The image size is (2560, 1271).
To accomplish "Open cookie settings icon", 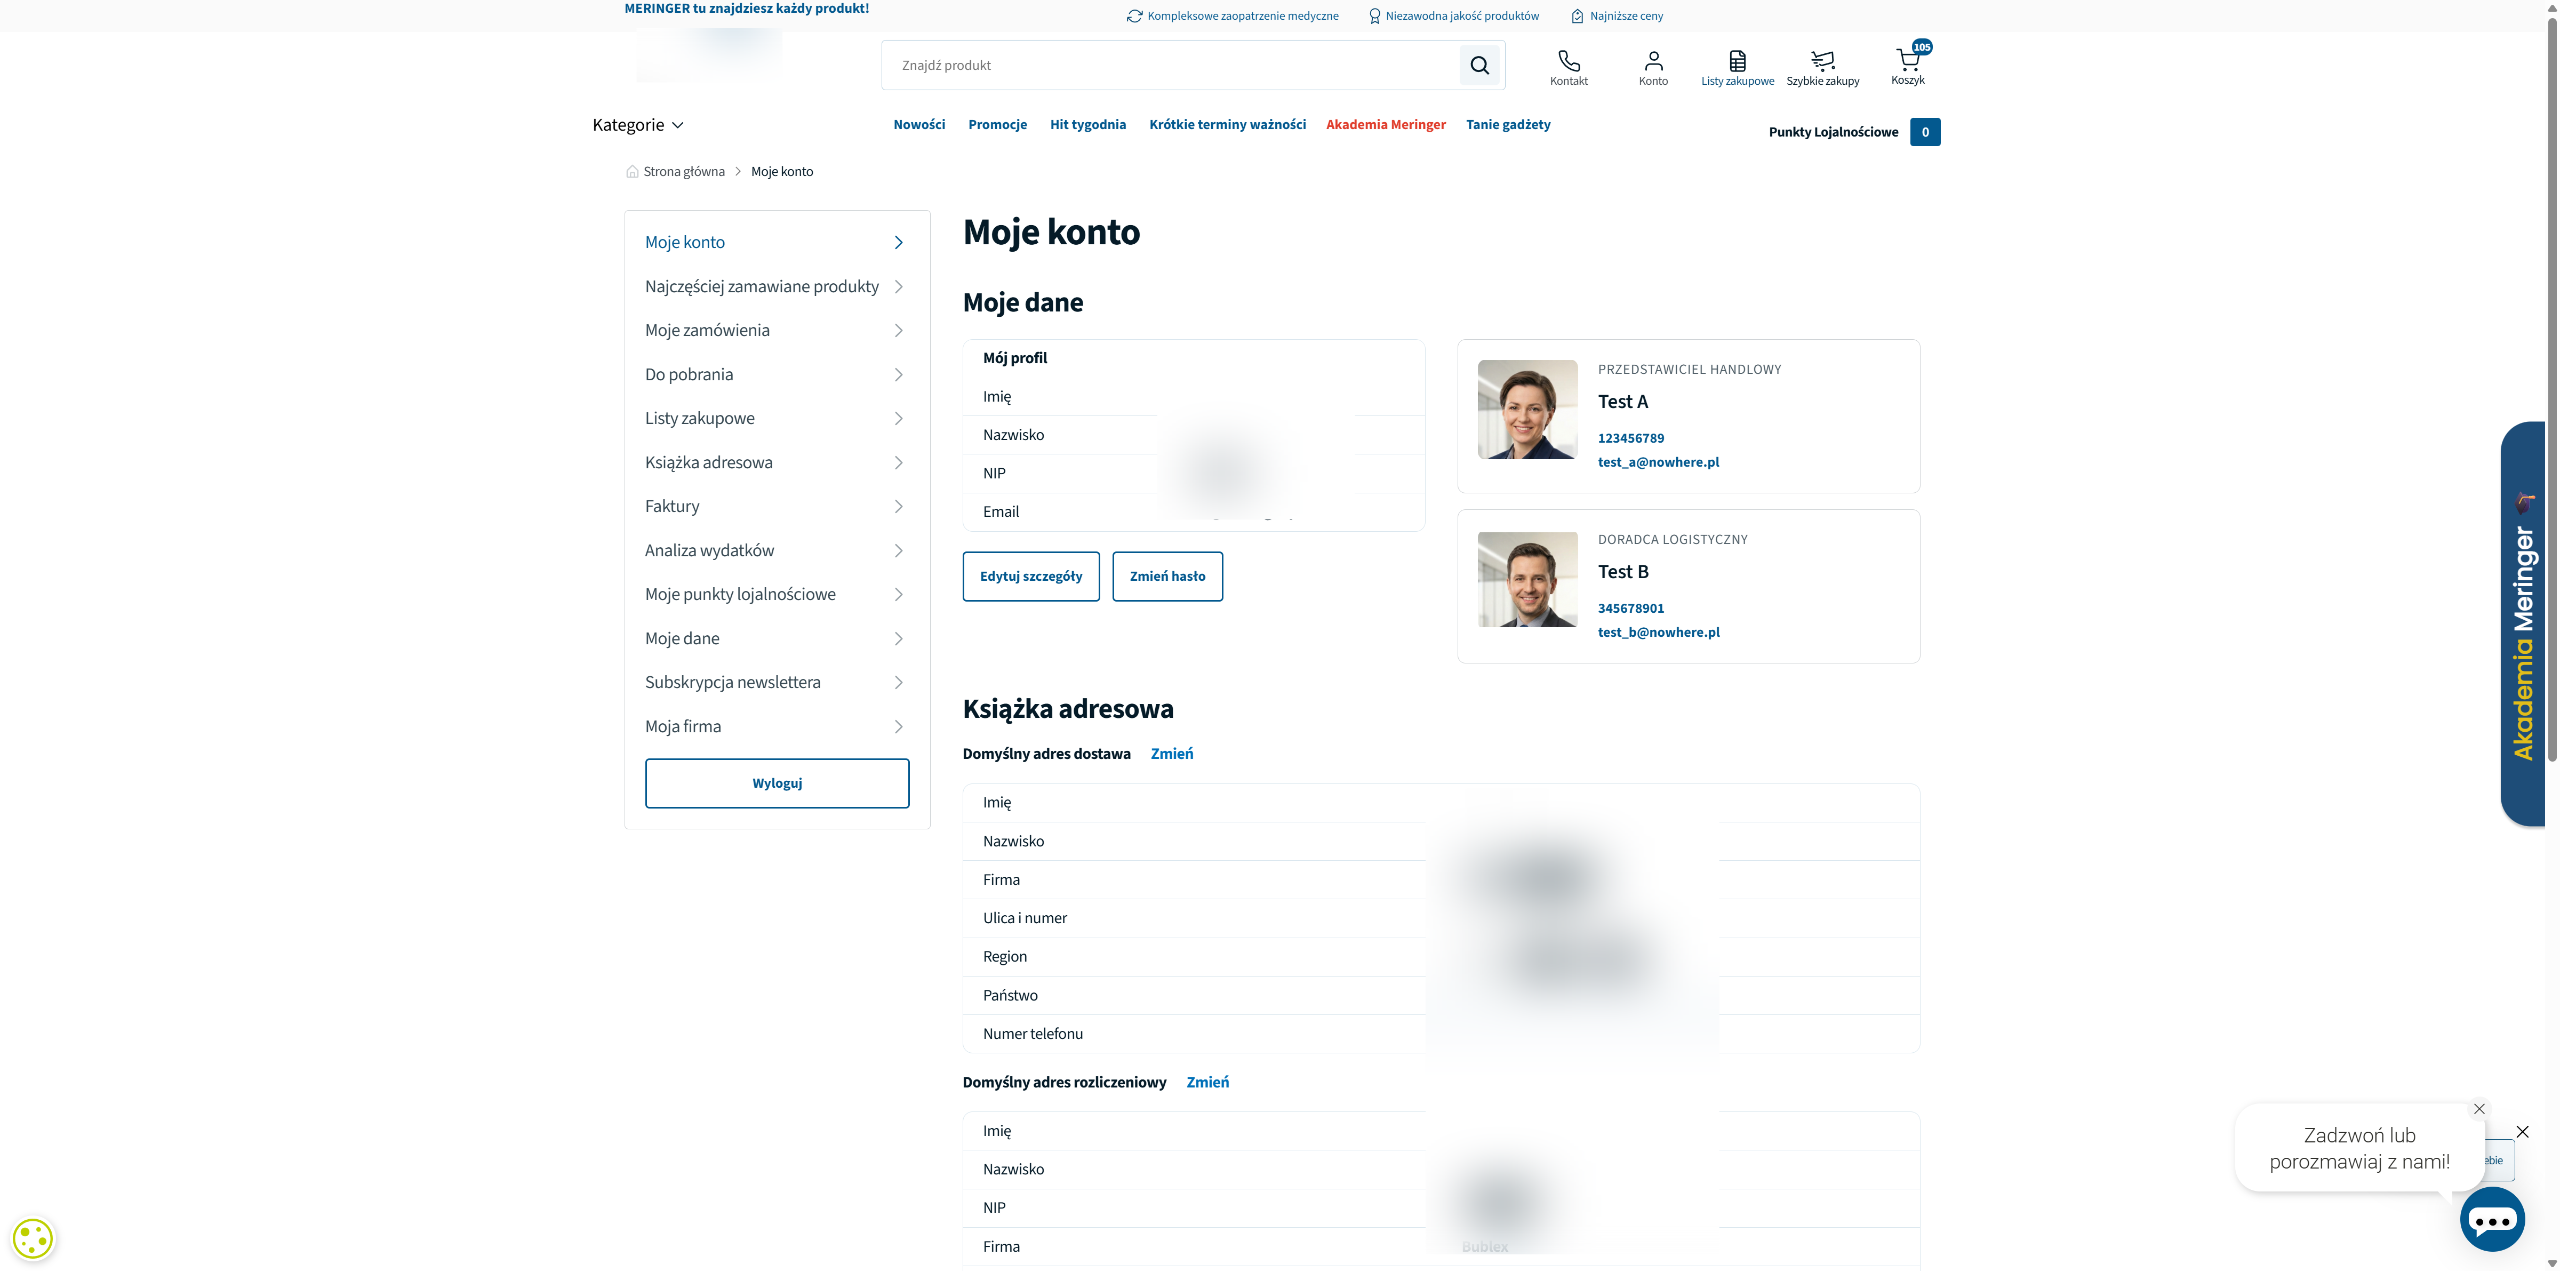I will click(33, 1239).
